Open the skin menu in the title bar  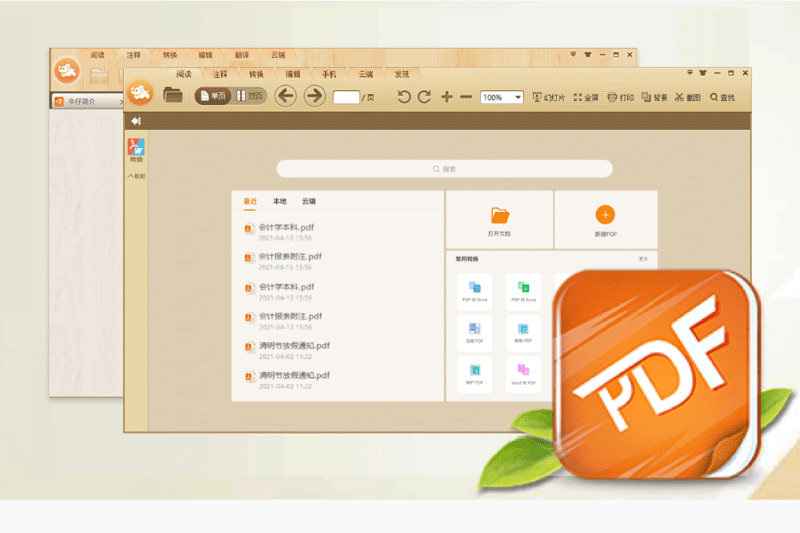[x=703, y=73]
